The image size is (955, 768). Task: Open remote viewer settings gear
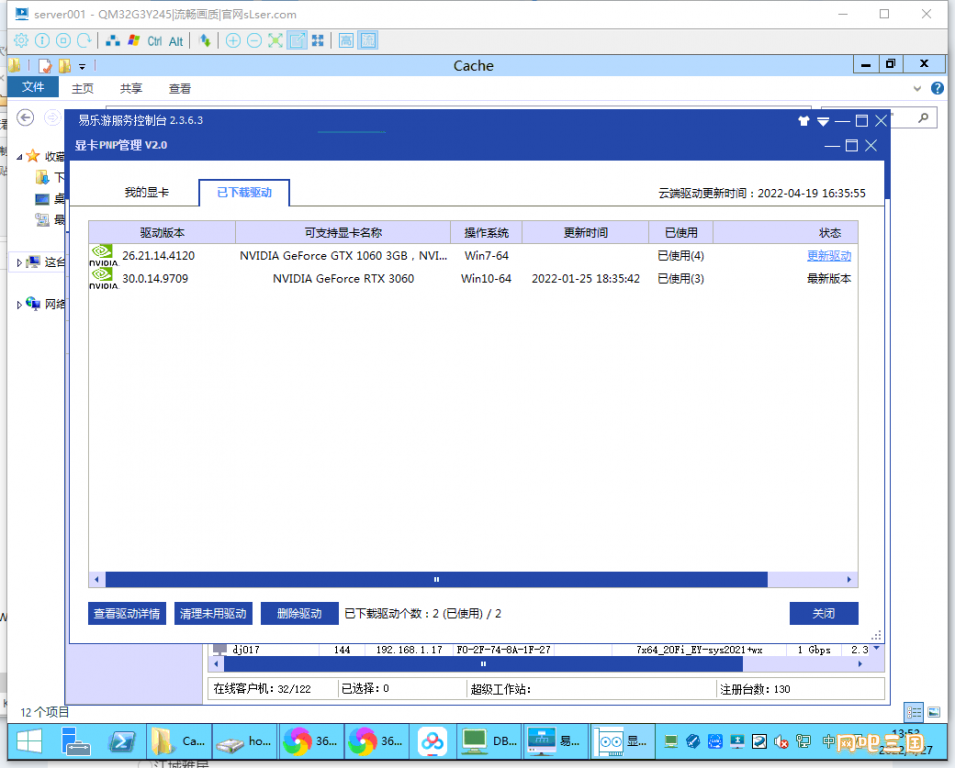[x=21, y=41]
